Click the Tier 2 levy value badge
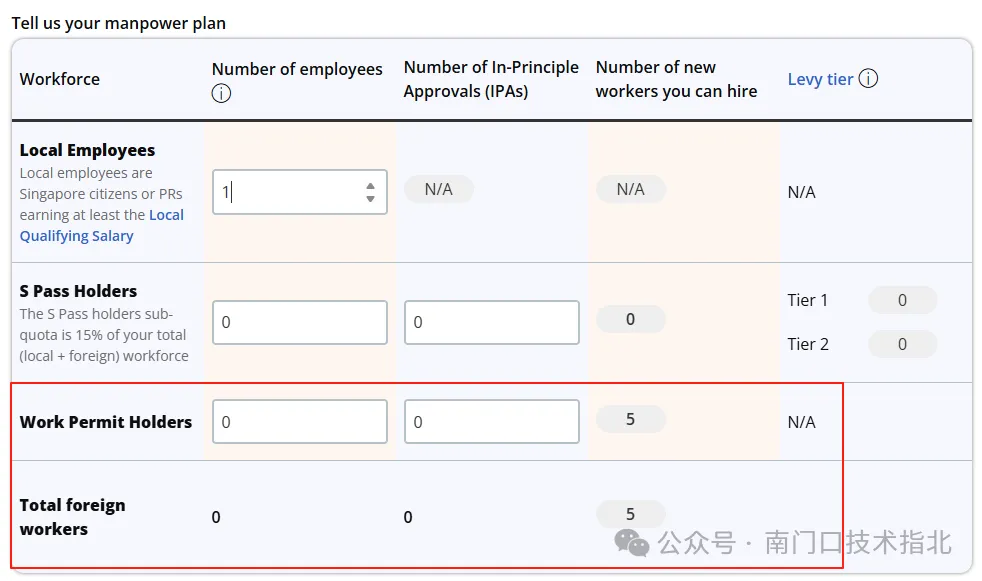 click(901, 344)
